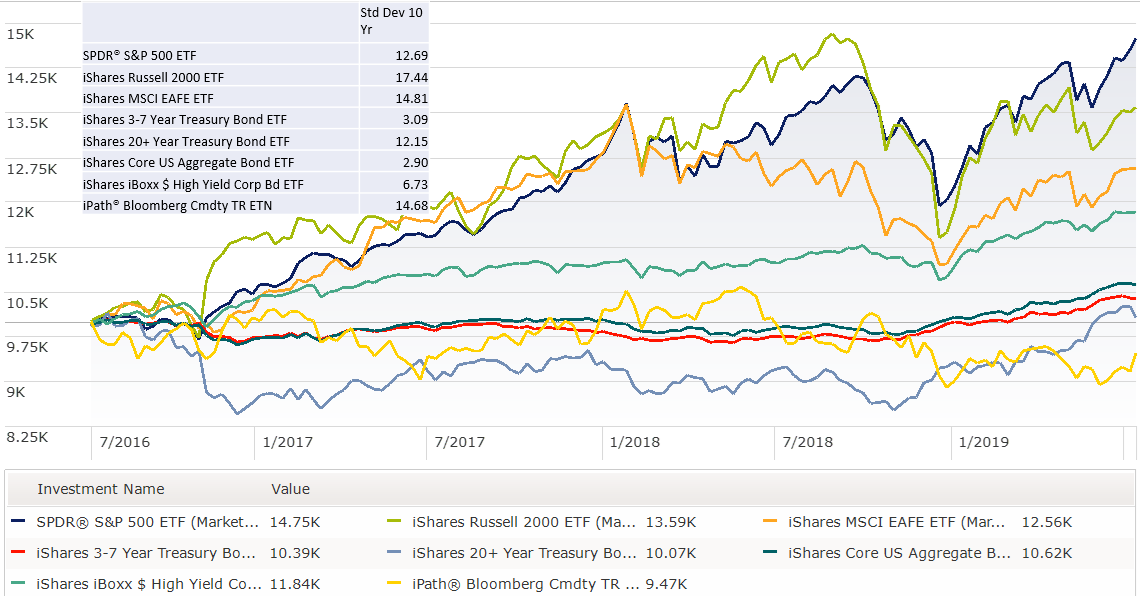The width and height of the screenshot is (1140, 601).
Task: Click the 1/2018 date on the x-axis
Action: [635, 442]
